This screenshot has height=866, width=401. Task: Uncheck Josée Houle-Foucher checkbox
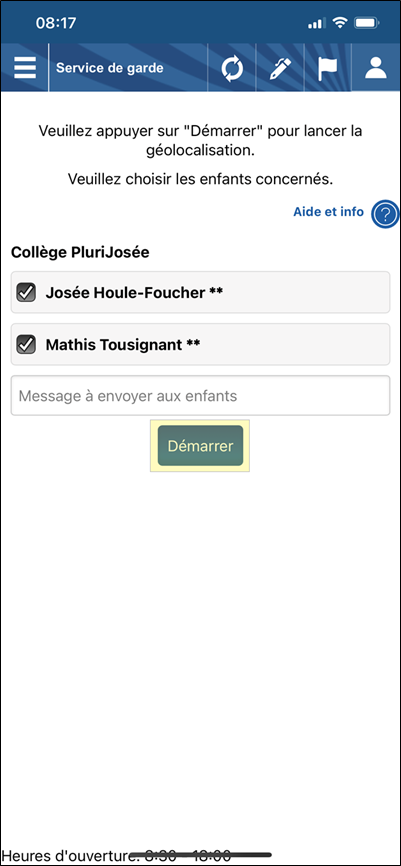(26, 292)
